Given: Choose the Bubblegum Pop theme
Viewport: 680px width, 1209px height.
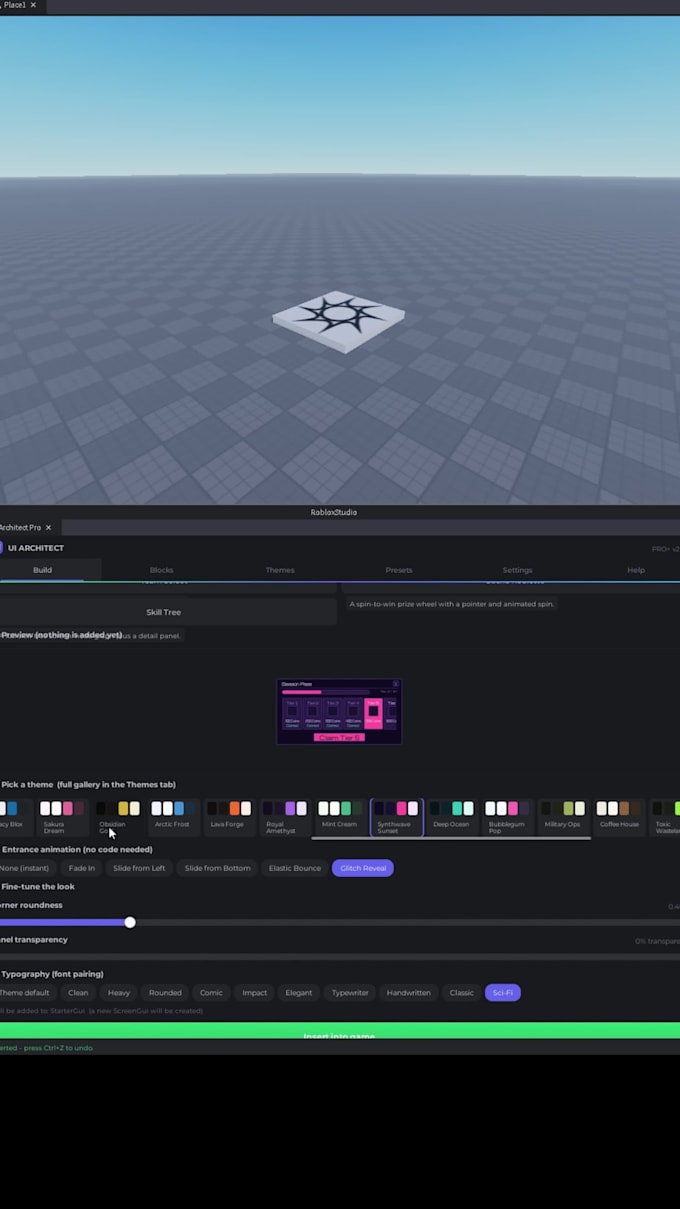Looking at the screenshot, I should click(507, 816).
